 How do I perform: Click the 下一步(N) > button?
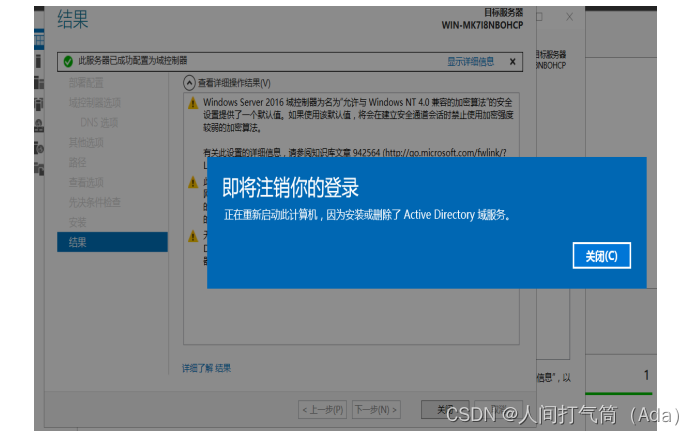pos(376,409)
